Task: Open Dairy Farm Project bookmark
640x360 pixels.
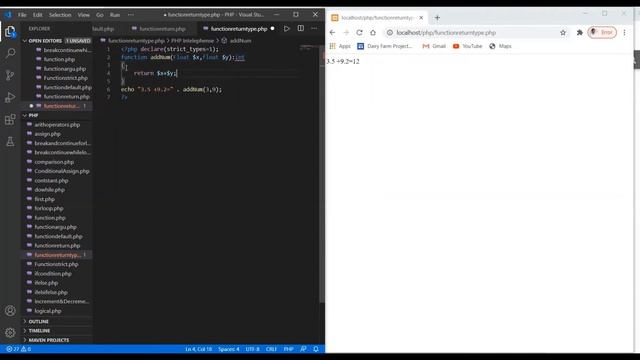Action: 385,46
